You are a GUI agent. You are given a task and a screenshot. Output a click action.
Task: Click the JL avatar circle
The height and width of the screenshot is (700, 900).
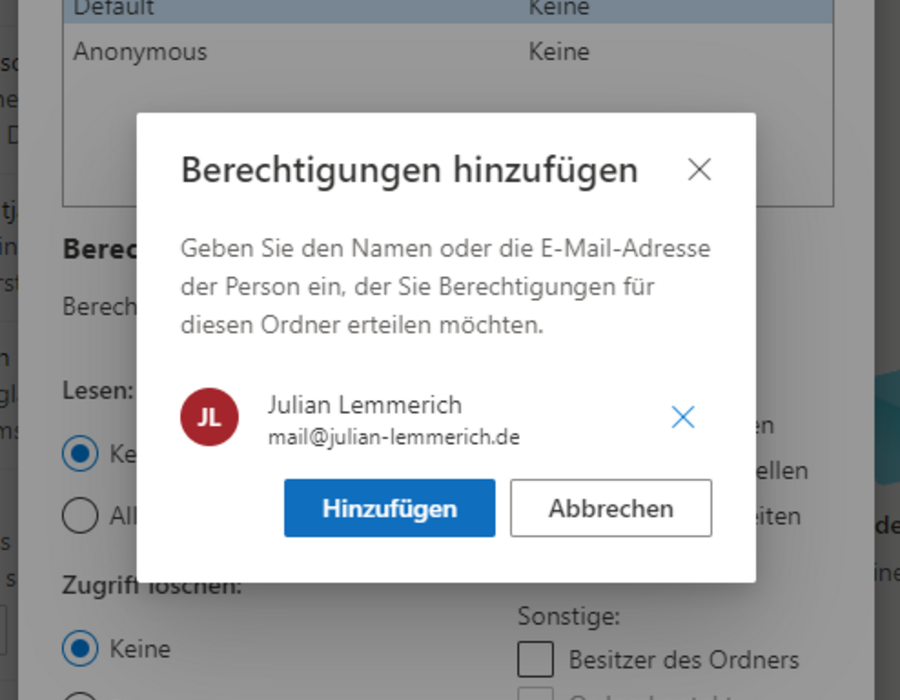point(210,417)
